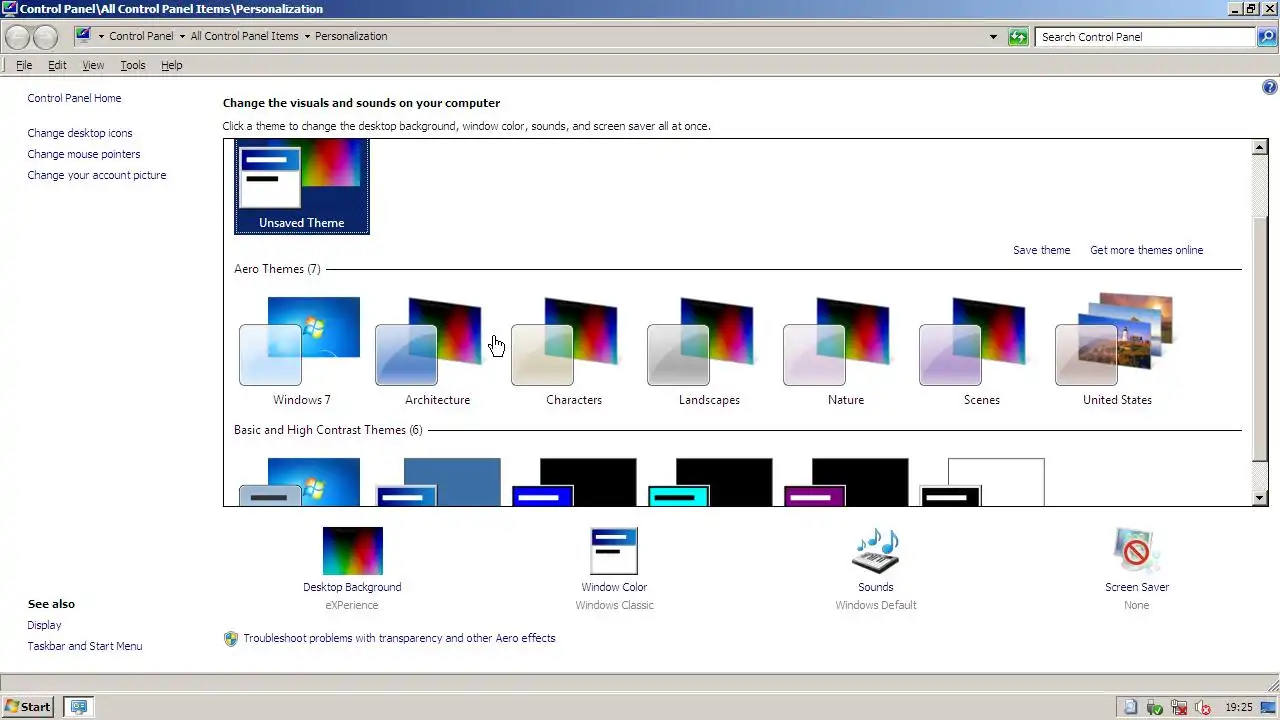Viewport: 1280px width, 720px height.
Task: Open Taskbar and Start Menu link
Action: point(85,646)
